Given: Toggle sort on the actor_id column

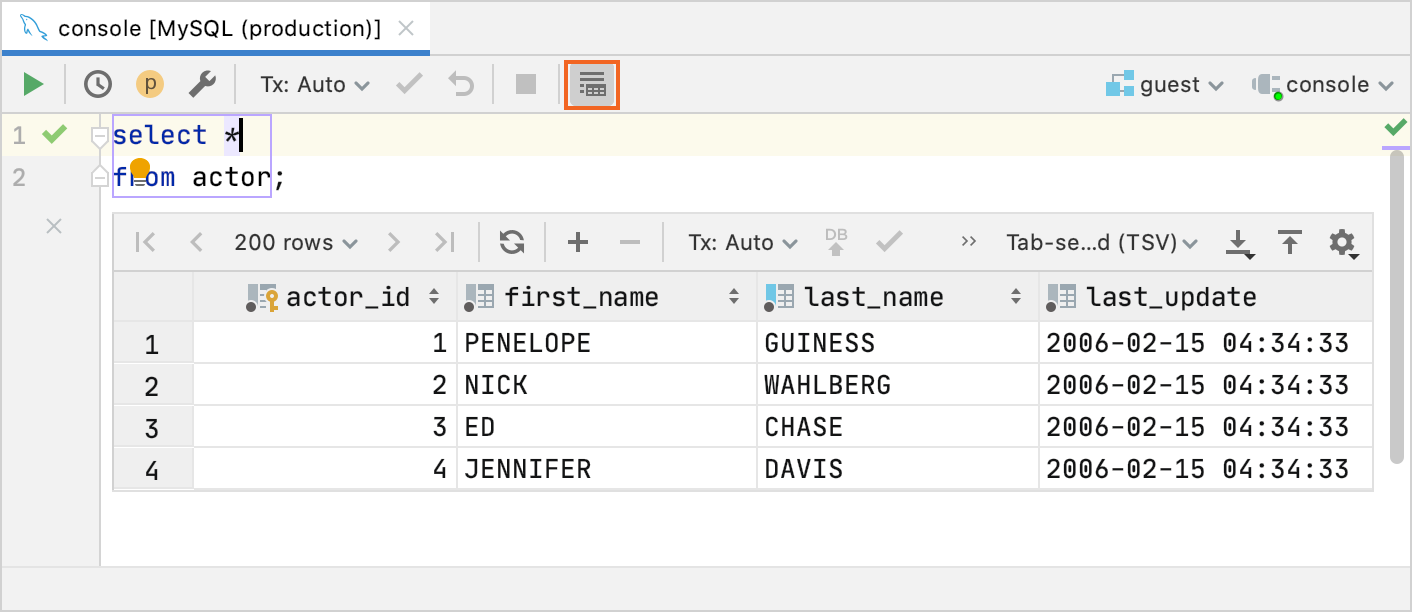Looking at the screenshot, I should click(433, 296).
